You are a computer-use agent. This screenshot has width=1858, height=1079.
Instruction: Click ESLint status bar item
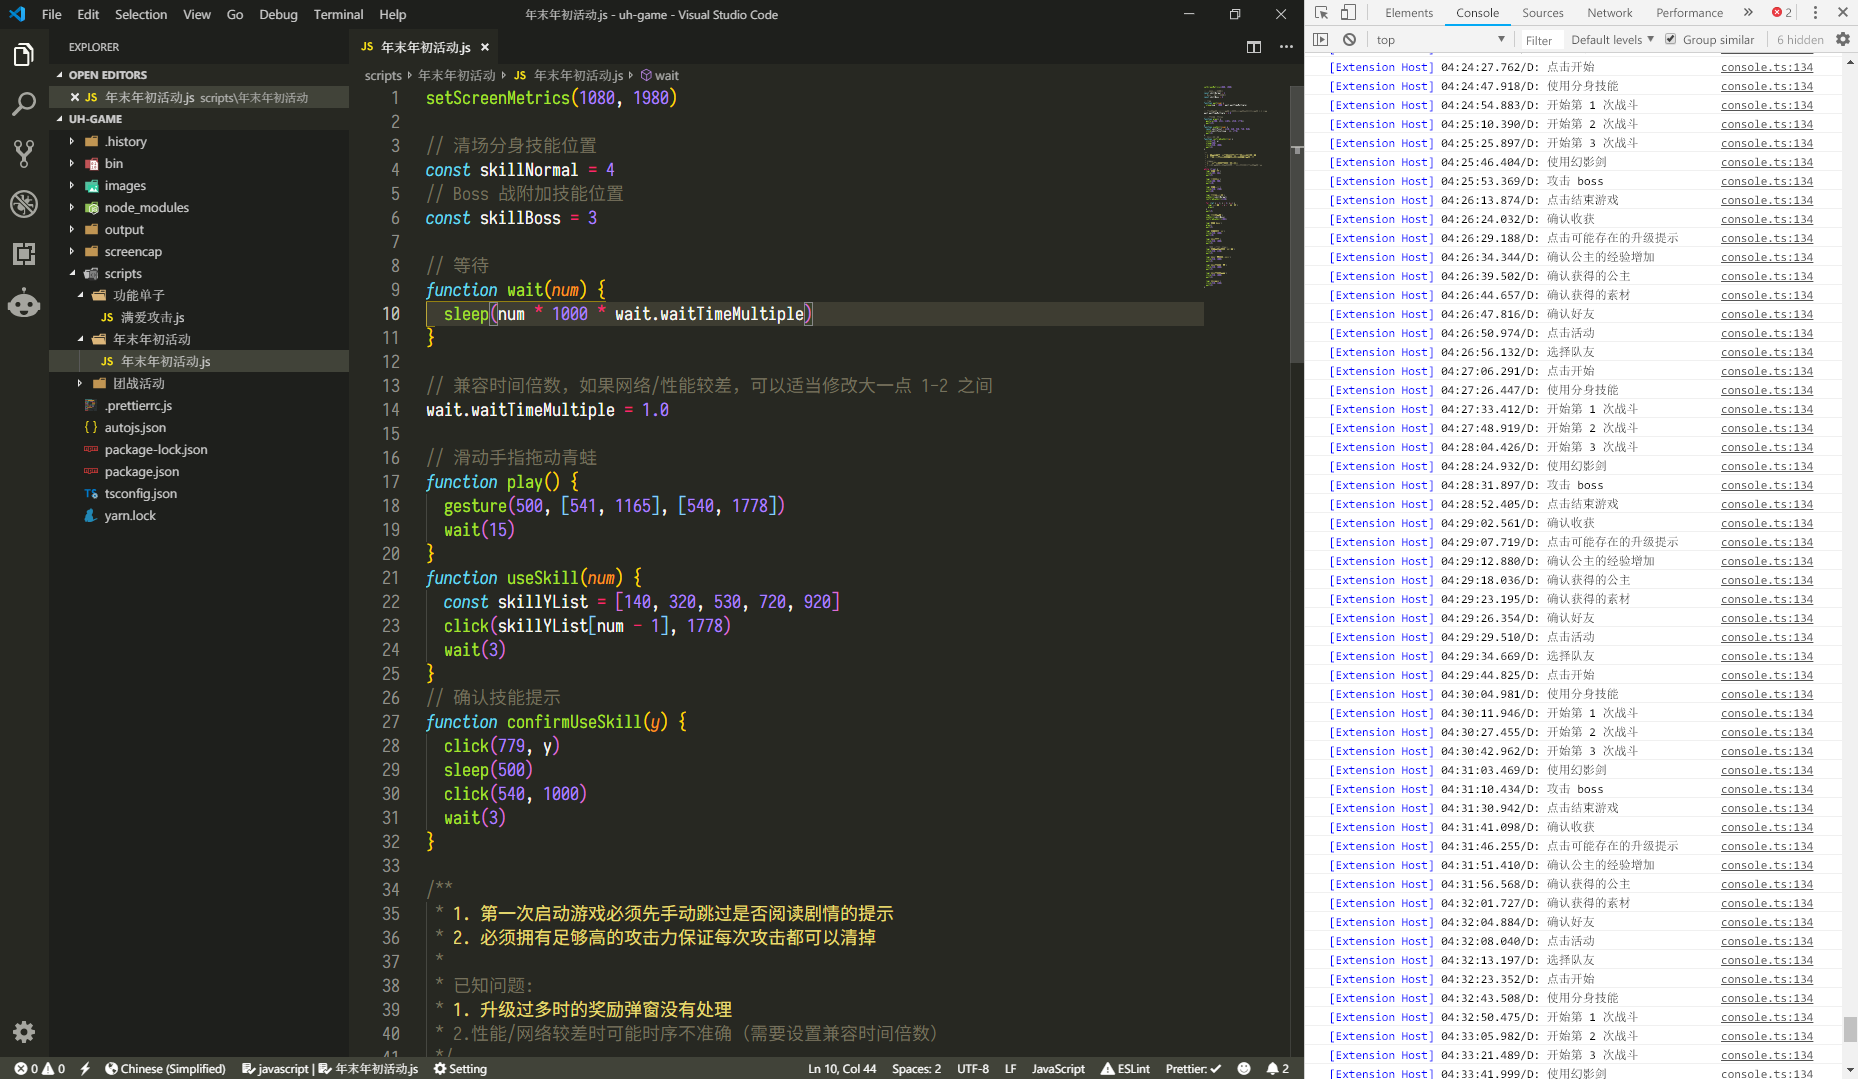coord(1125,1068)
